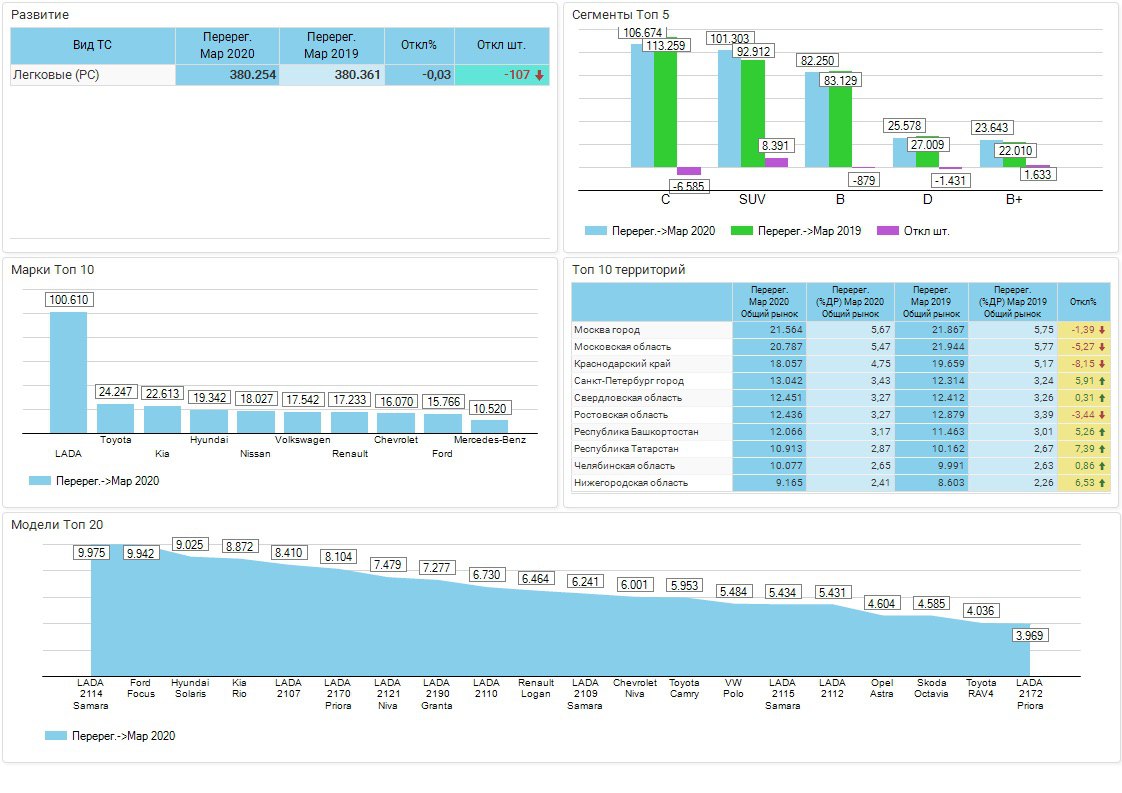1122x793 pixels.
Task: Click the red down arrow beside -107
Action: coord(540,75)
